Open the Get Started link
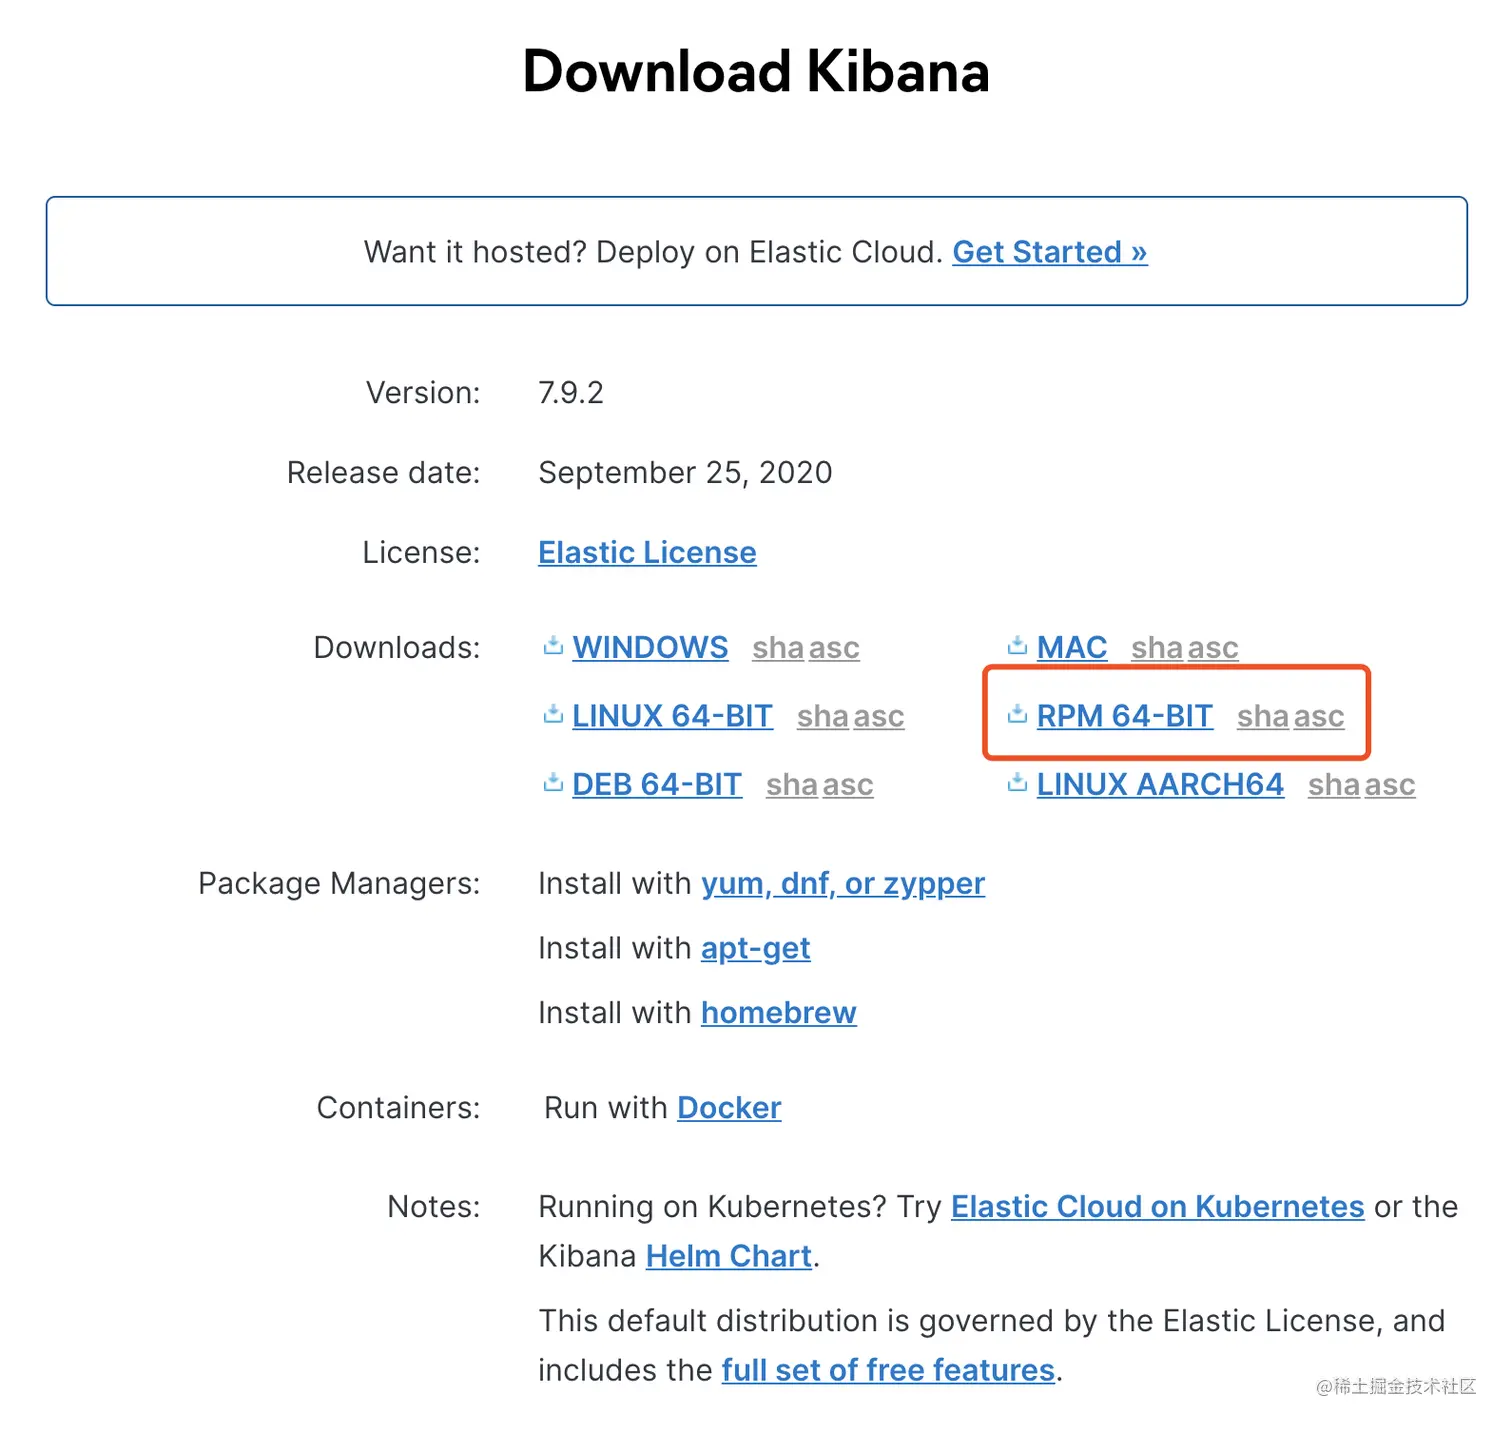Image resolution: width=1512 pixels, height=1432 pixels. 1049,252
